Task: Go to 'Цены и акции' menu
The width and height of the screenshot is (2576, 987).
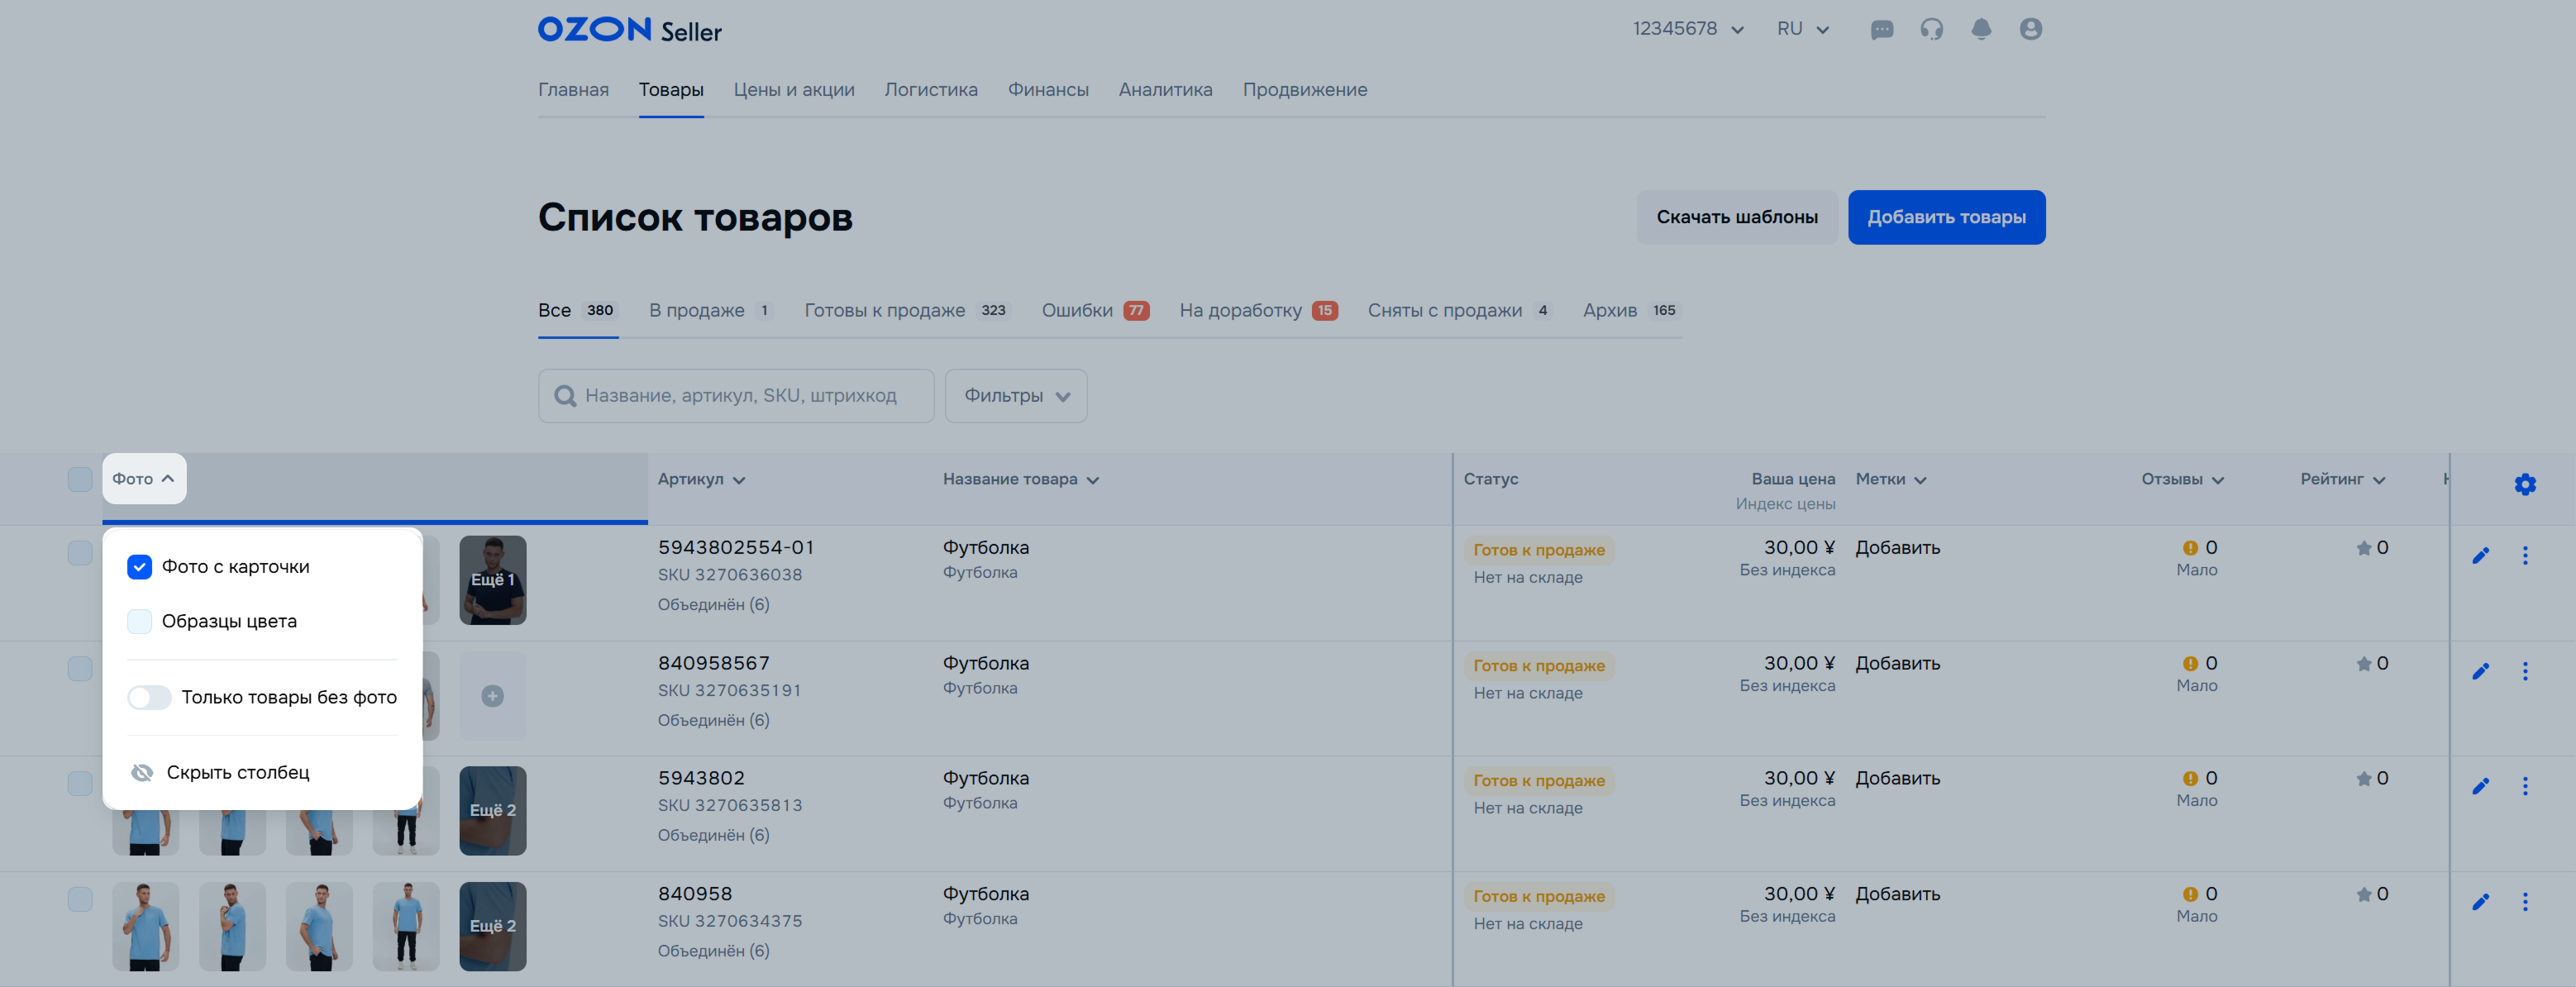Action: click(793, 90)
